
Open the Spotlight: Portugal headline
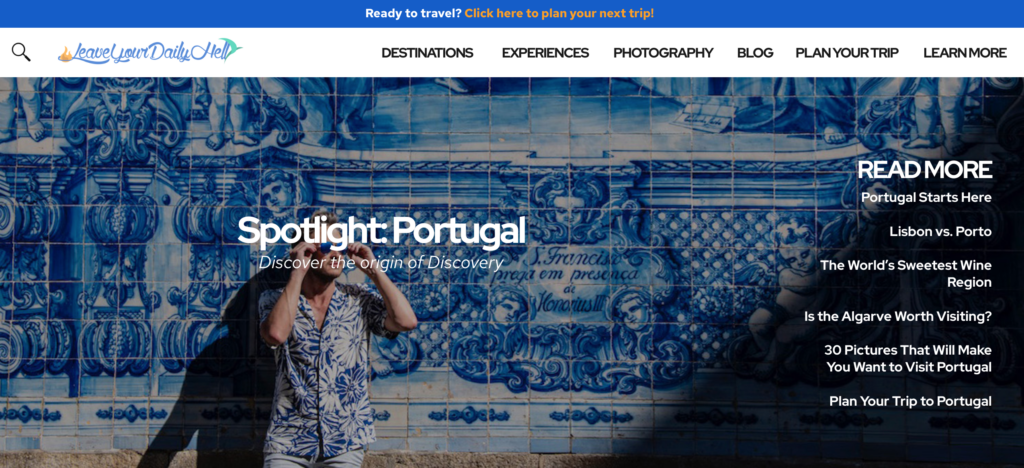tap(381, 231)
